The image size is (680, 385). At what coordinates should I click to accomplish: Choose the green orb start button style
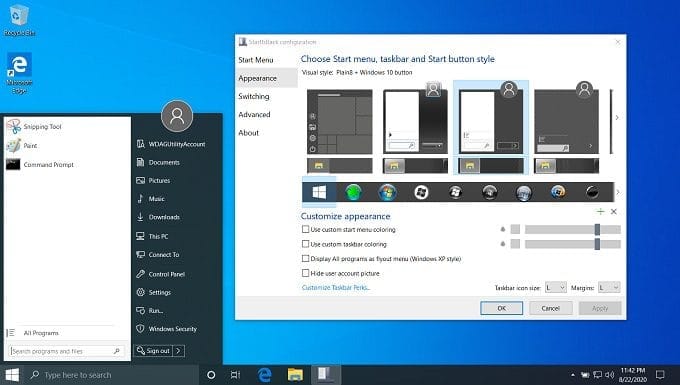[353, 192]
